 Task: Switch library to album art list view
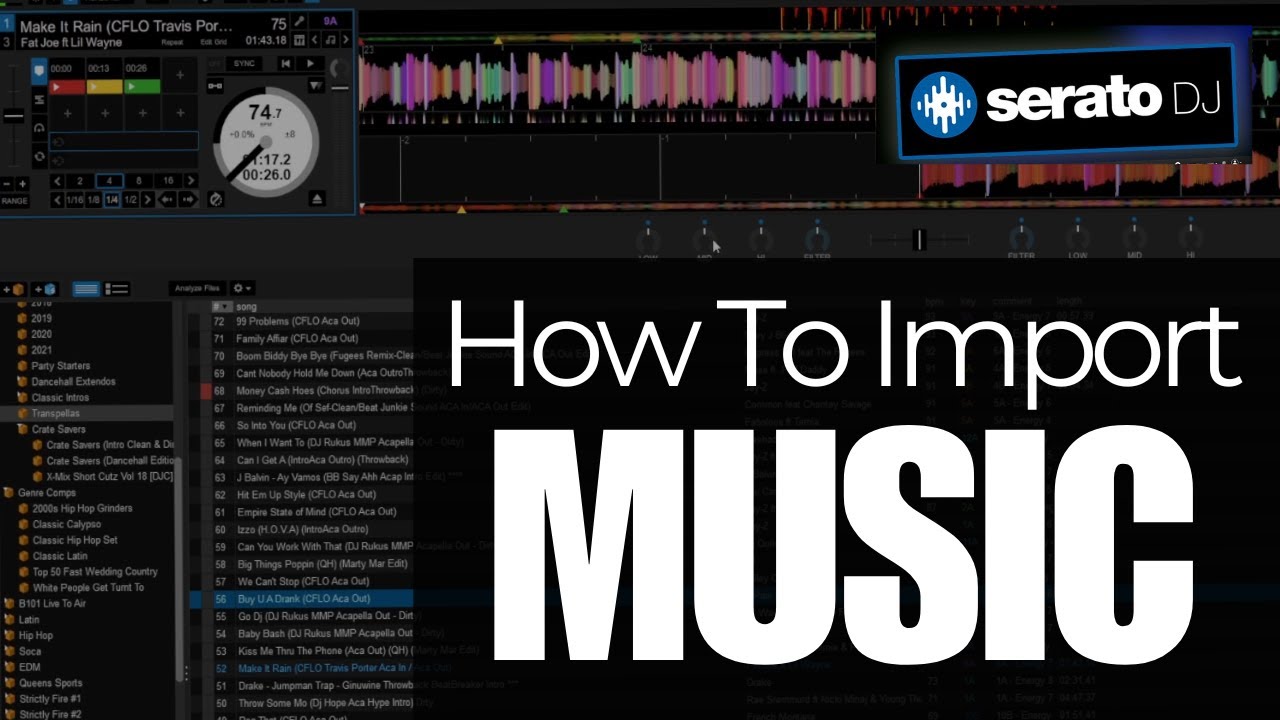click(117, 289)
